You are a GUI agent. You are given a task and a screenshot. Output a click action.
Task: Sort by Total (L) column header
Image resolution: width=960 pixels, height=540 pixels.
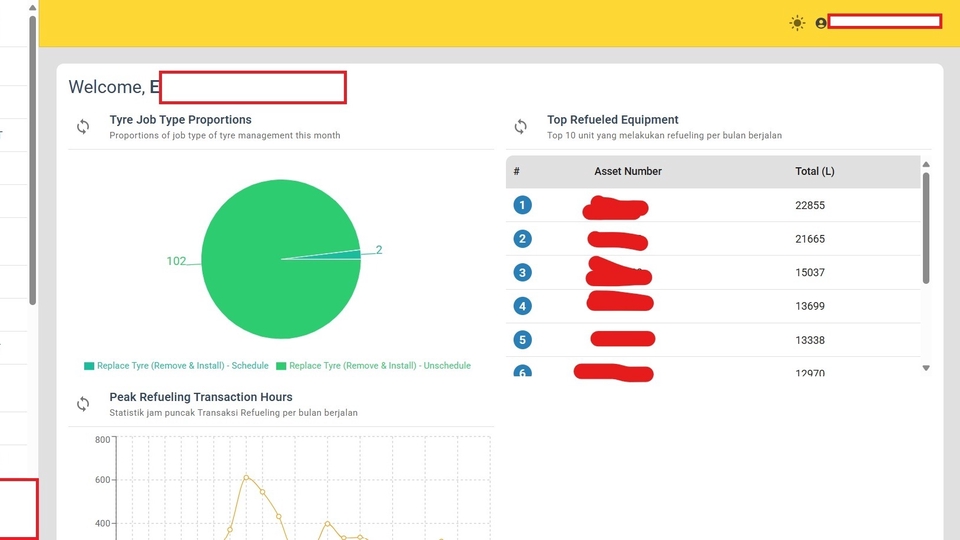coord(814,171)
